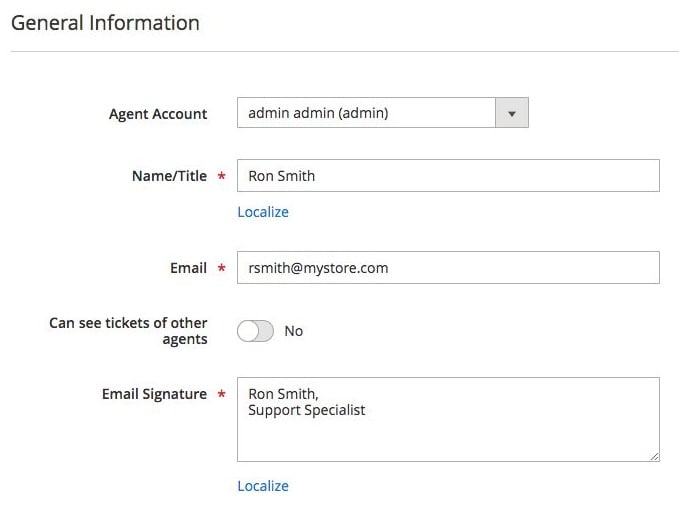679x507 pixels.
Task: Click the 'Email Signature' field label
Action: [x=154, y=394]
